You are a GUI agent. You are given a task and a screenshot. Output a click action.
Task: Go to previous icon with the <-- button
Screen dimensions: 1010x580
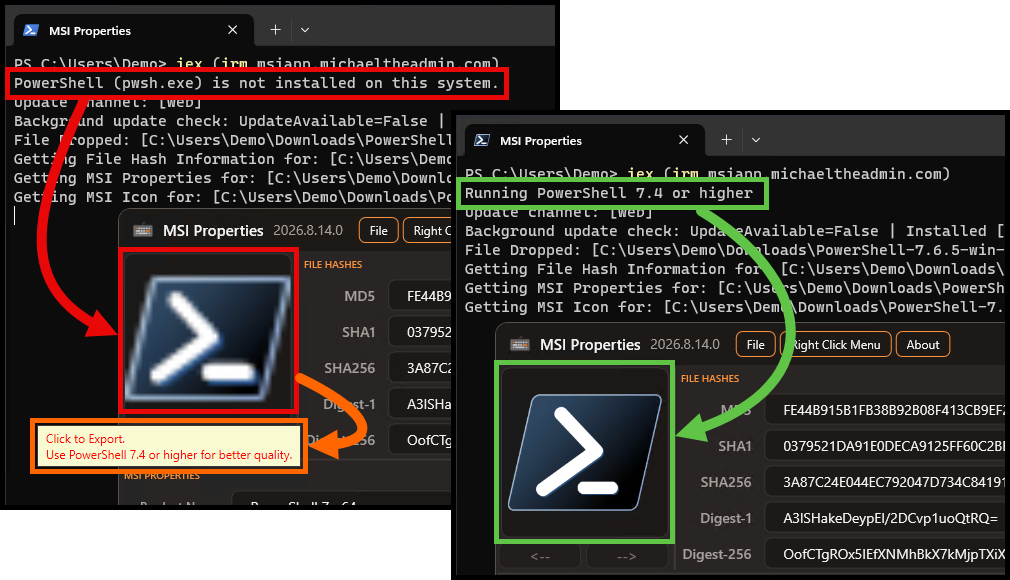point(540,556)
